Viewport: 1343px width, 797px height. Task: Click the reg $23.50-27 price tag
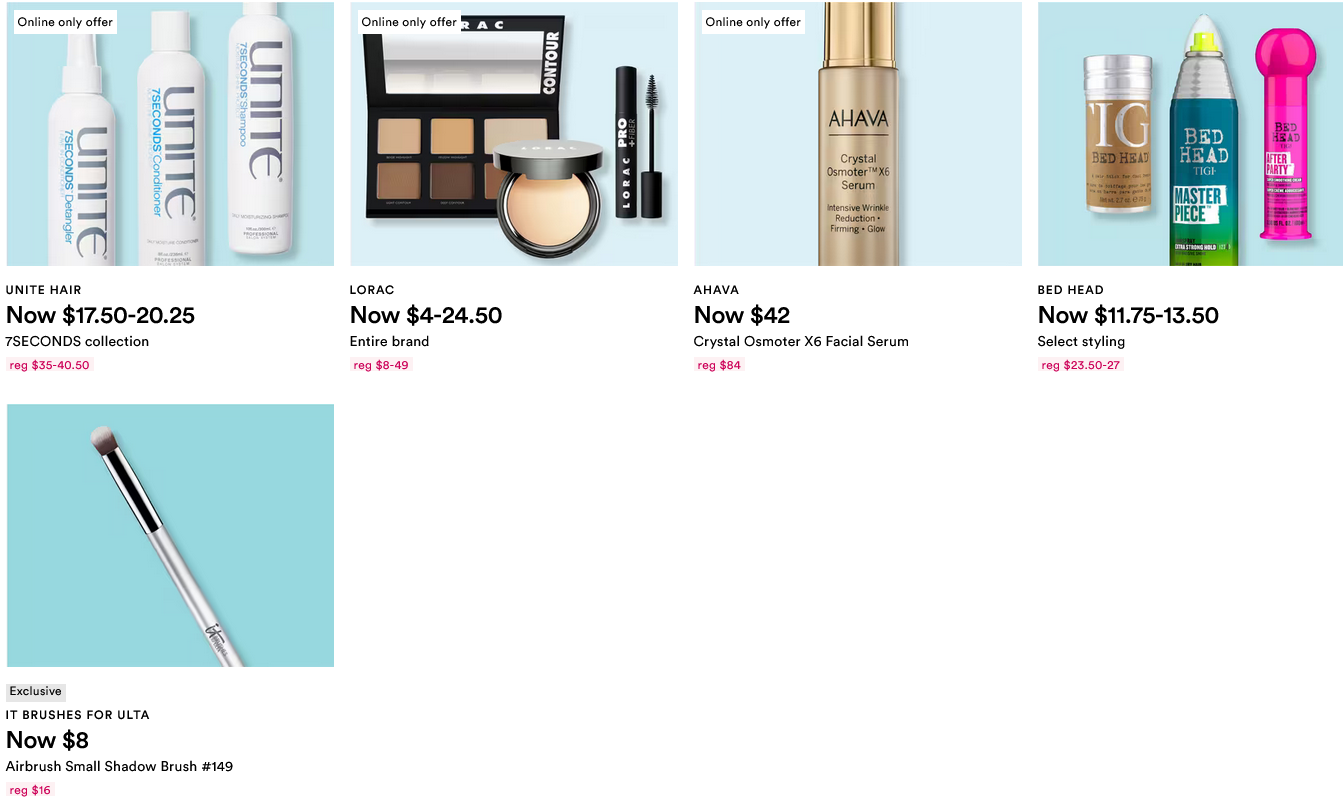click(x=1081, y=365)
